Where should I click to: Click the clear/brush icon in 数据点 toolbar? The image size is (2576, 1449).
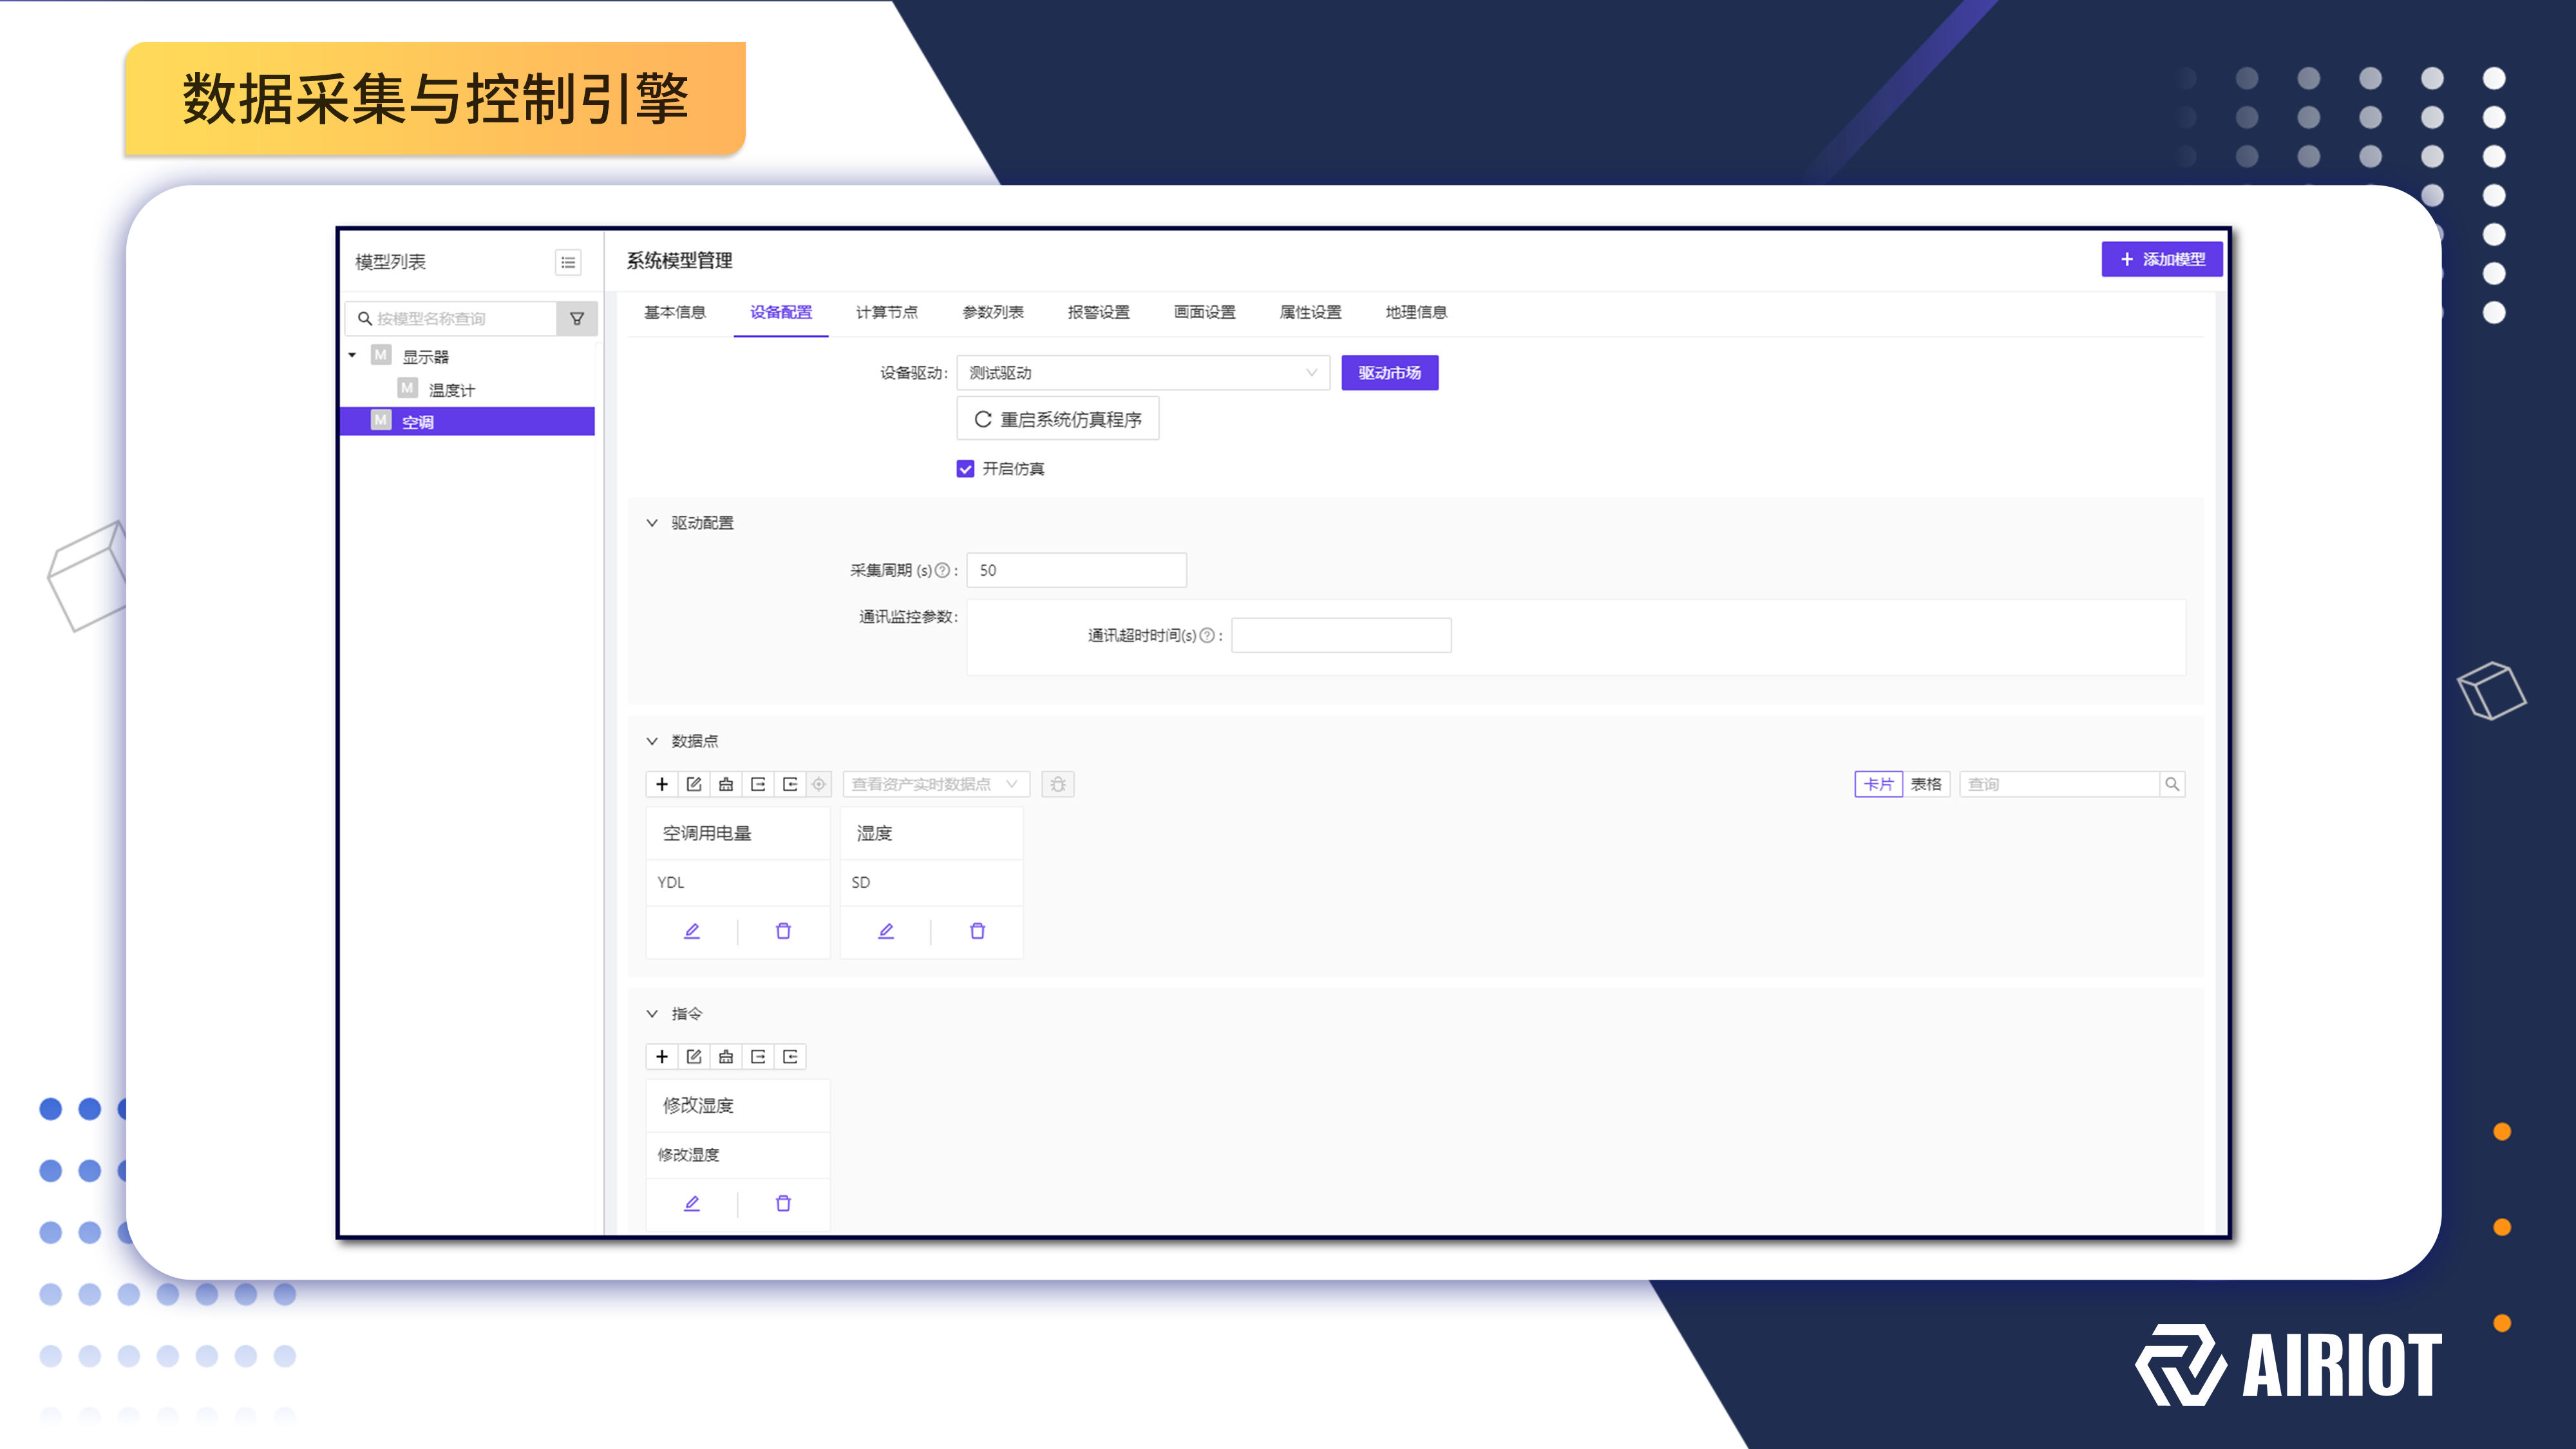tap(726, 784)
